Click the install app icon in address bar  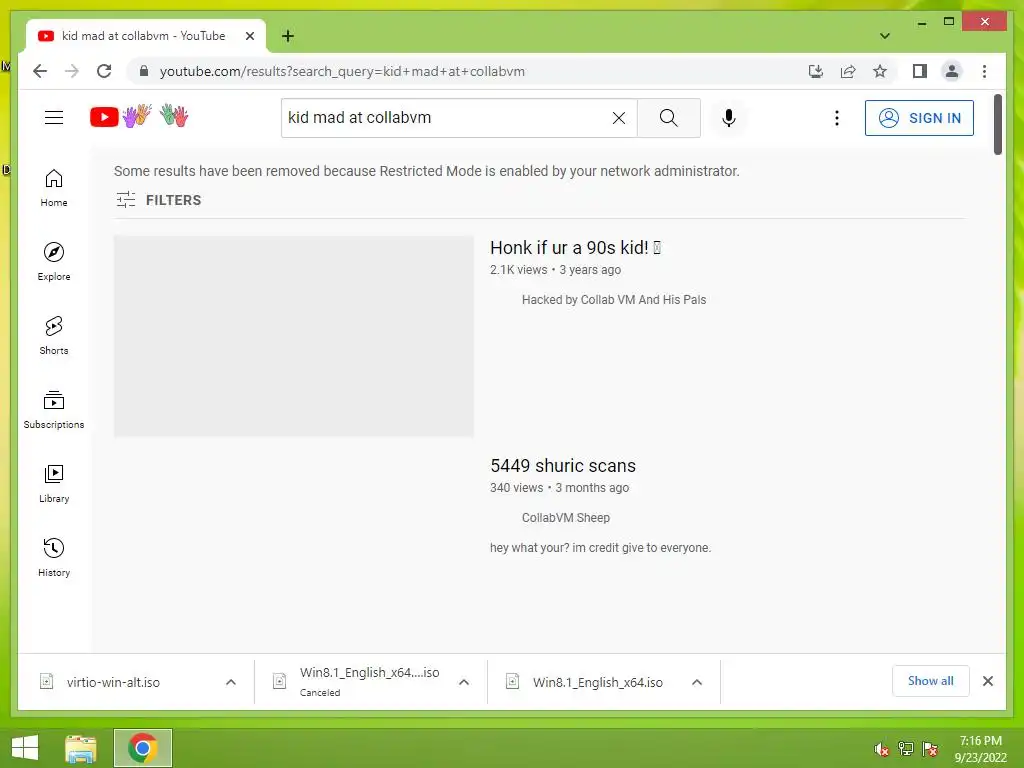pyautogui.click(x=816, y=71)
